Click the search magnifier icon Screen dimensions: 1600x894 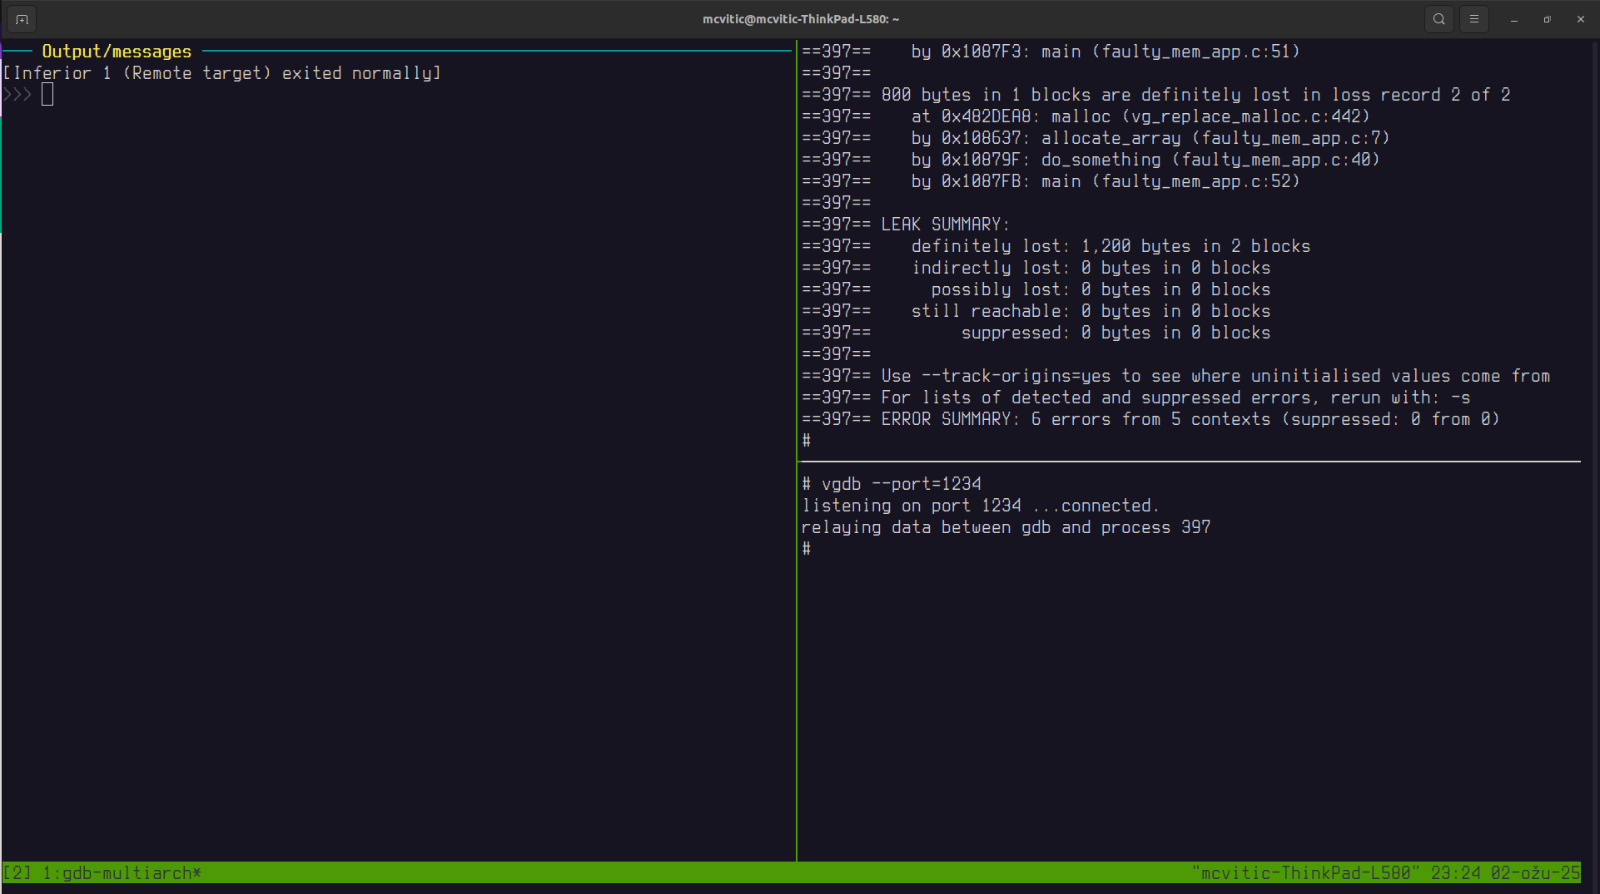point(1439,19)
